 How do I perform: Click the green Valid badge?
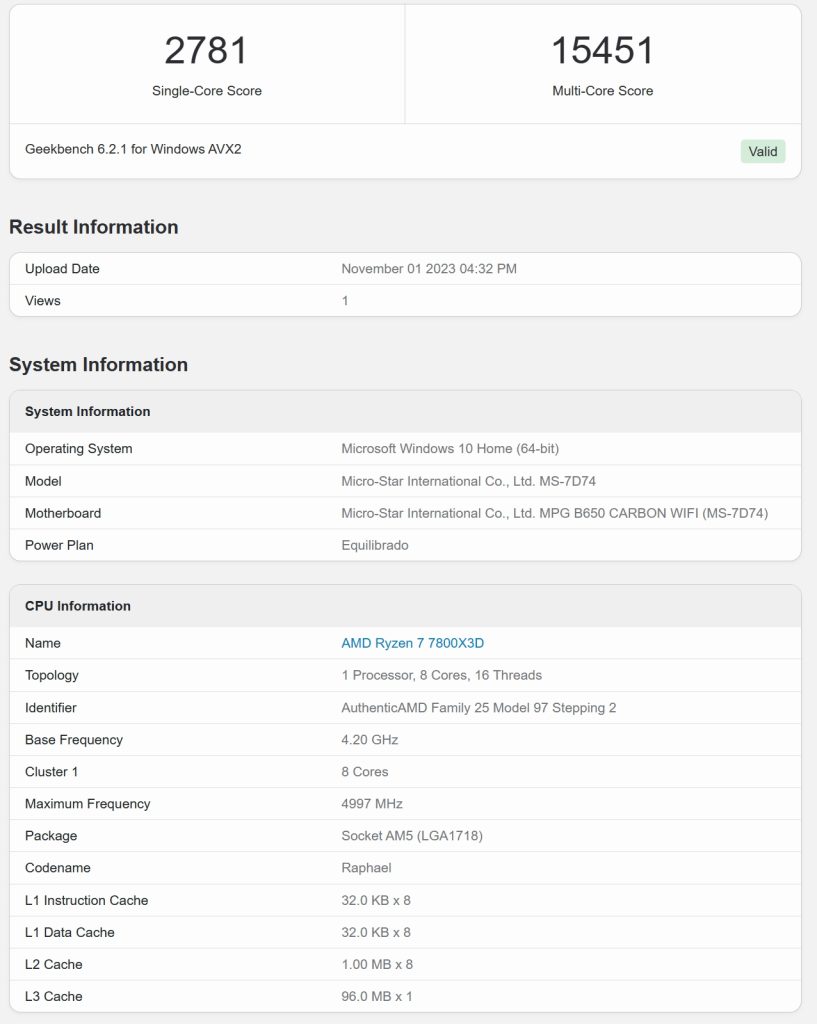(763, 152)
